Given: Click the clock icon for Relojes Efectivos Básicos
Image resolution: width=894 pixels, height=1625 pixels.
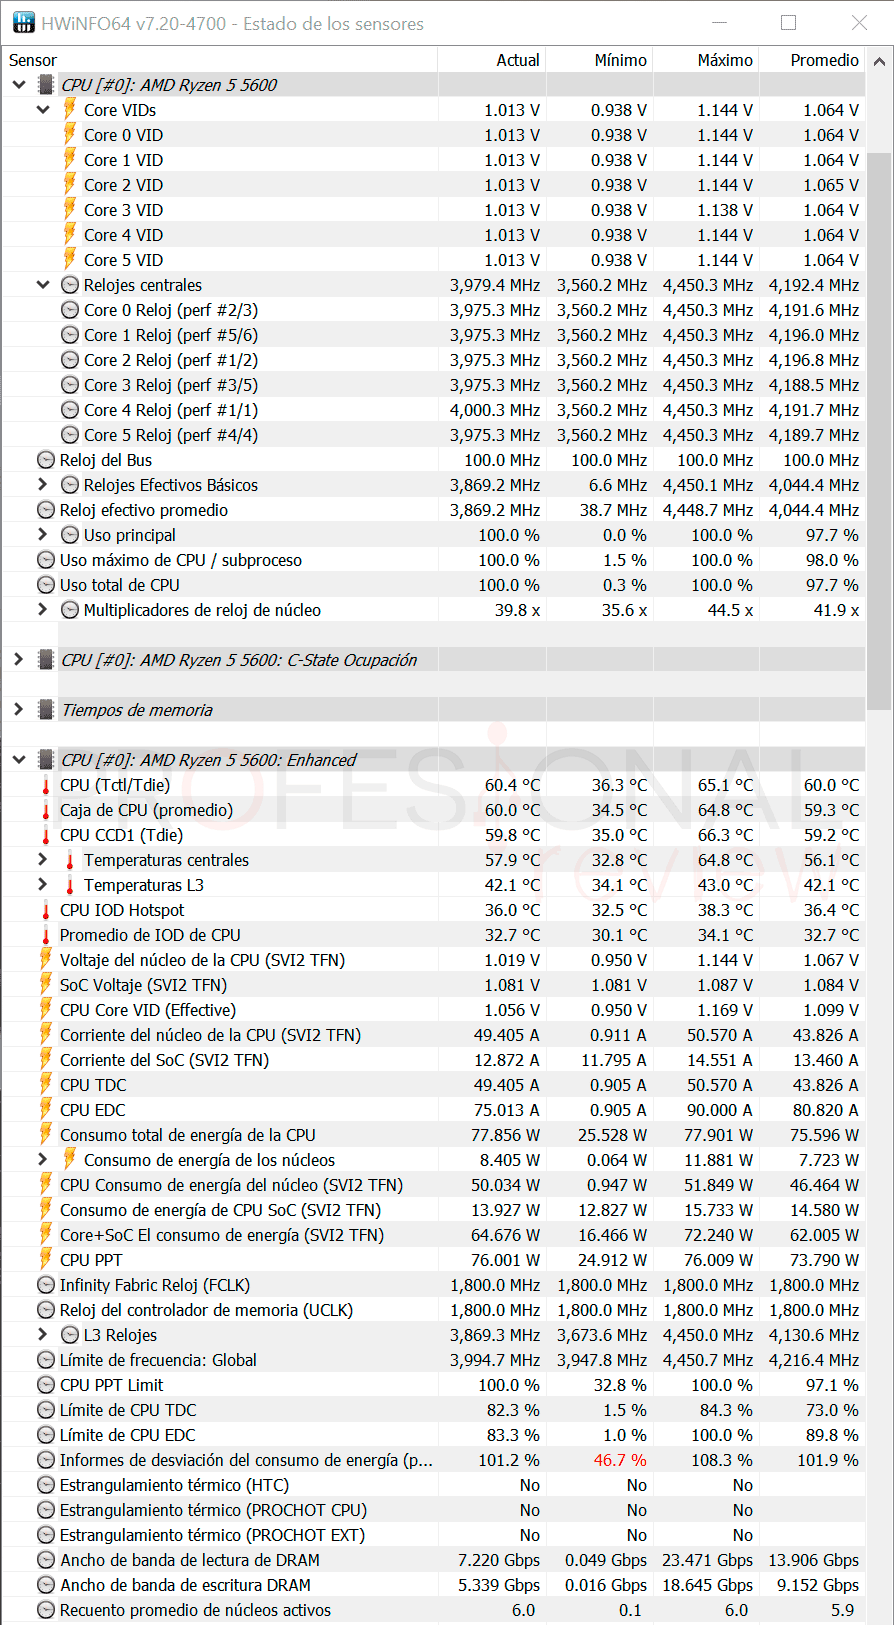Looking at the screenshot, I should pyautogui.click(x=70, y=485).
